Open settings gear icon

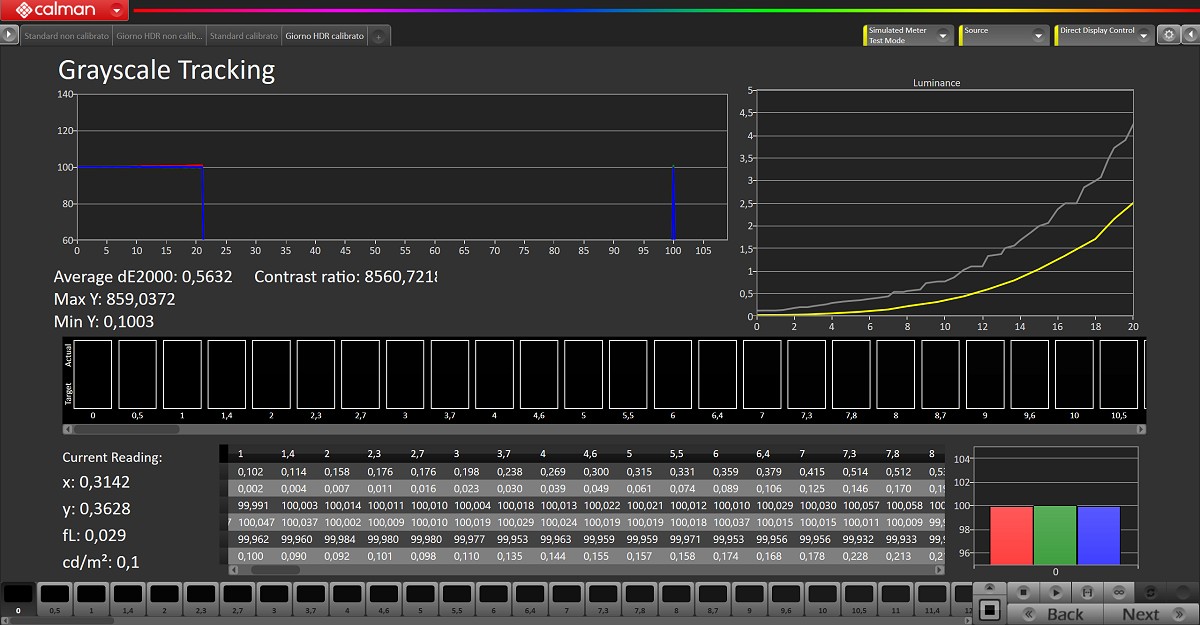pos(1169,35)
